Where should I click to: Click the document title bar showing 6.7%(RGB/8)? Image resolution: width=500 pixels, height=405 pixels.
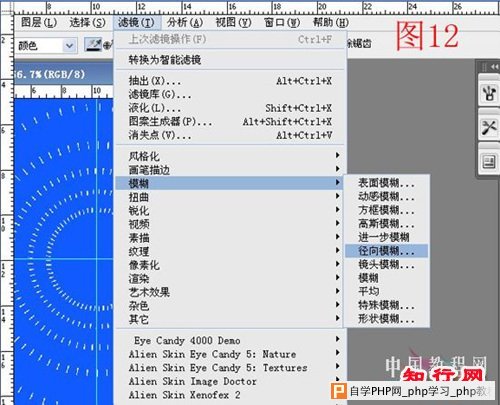tap(63, 74)
